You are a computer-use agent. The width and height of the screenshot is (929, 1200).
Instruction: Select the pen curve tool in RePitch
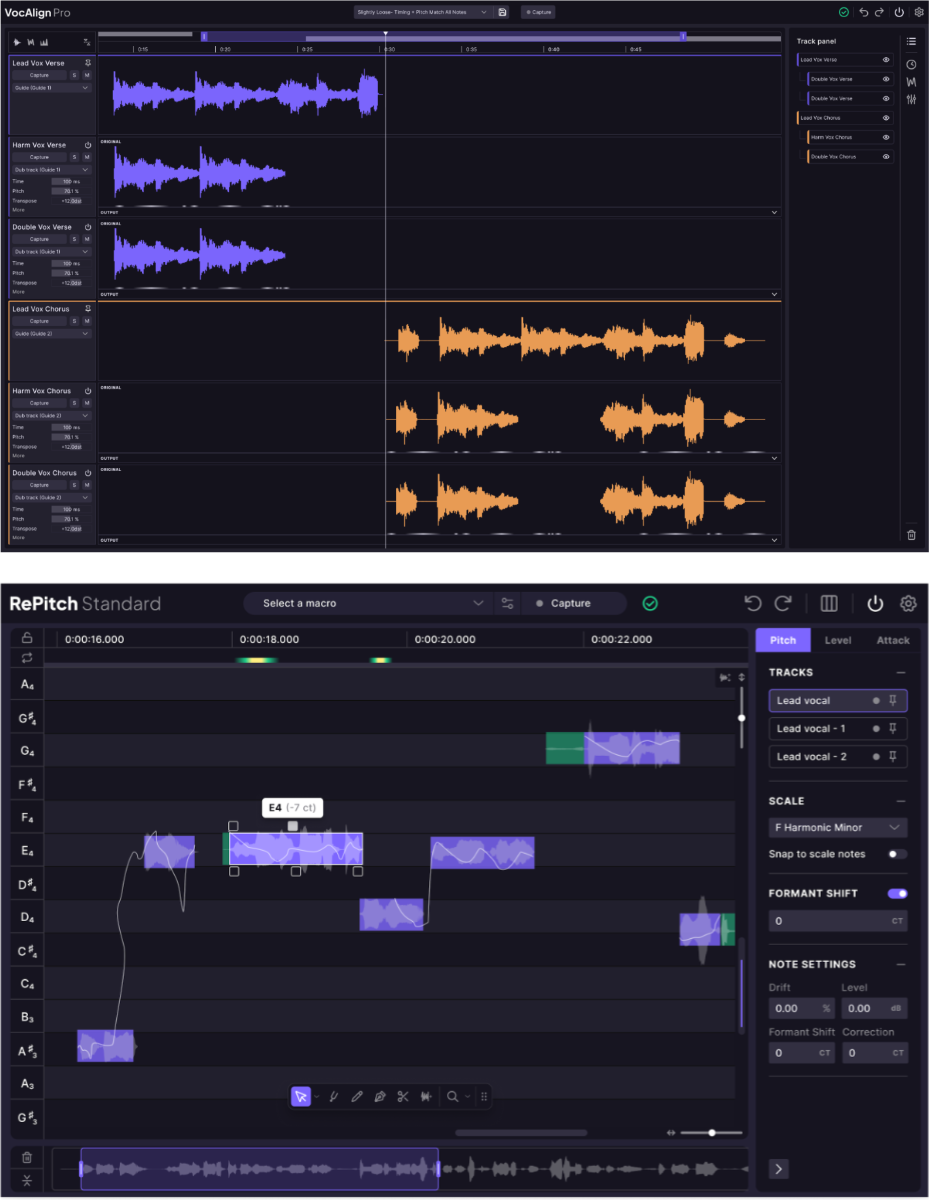(x=380, y=1096)
